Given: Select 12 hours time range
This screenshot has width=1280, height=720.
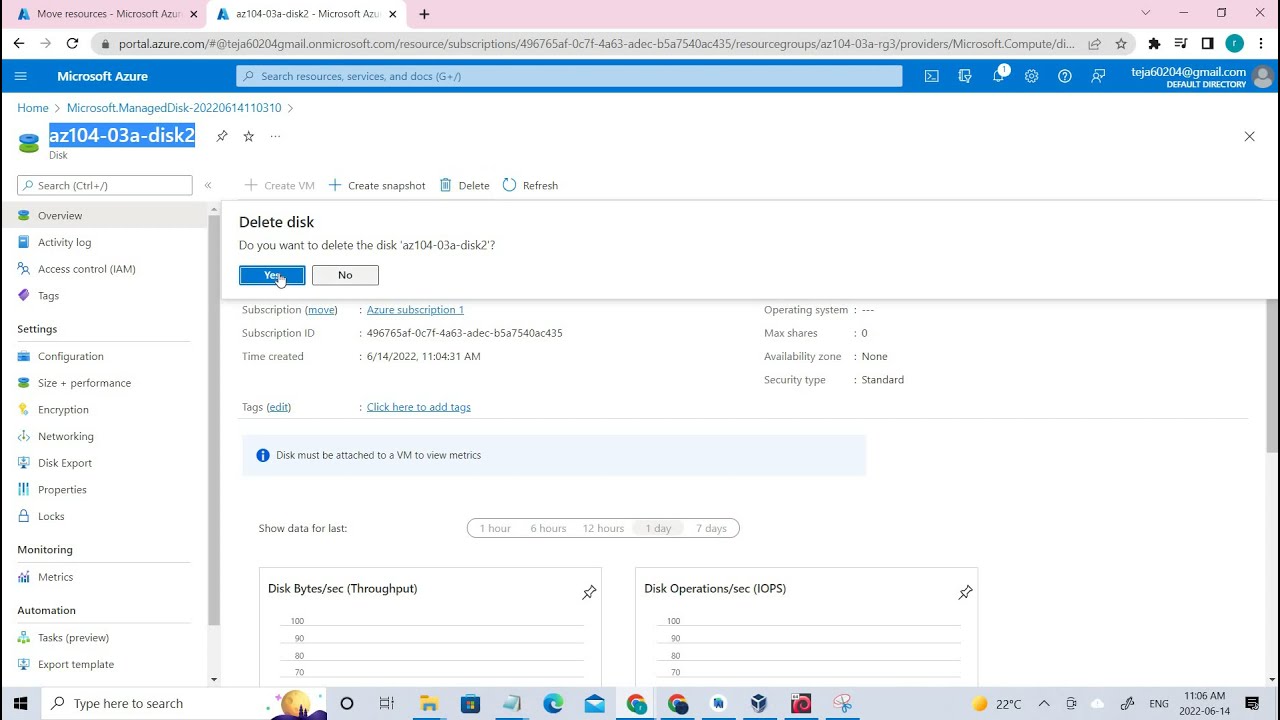Looking at the screenshot, I should pyautogui.click(x=603, y=528).
